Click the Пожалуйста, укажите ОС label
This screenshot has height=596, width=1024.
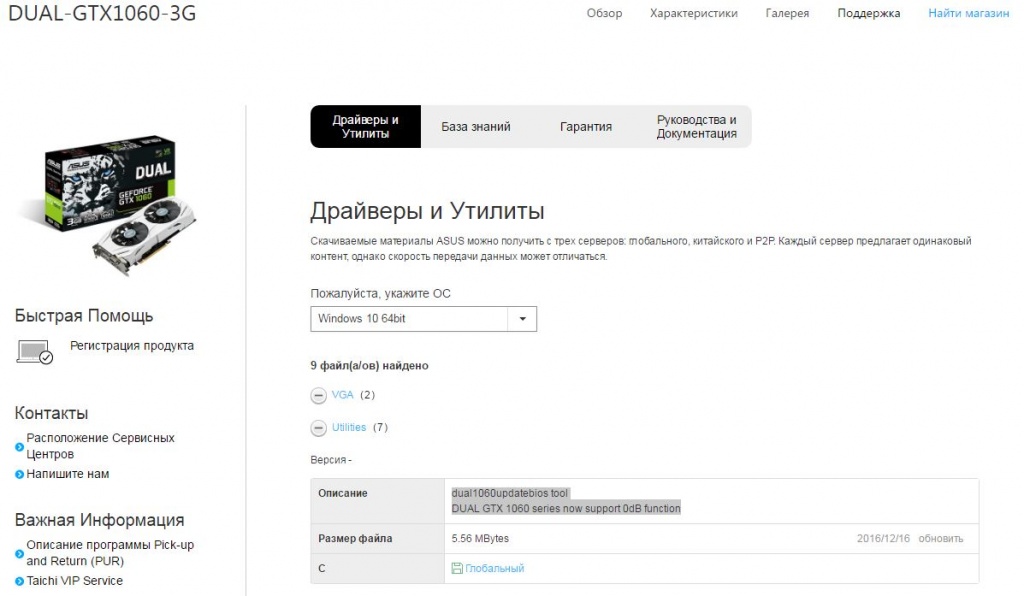click(x=381, y=294)
